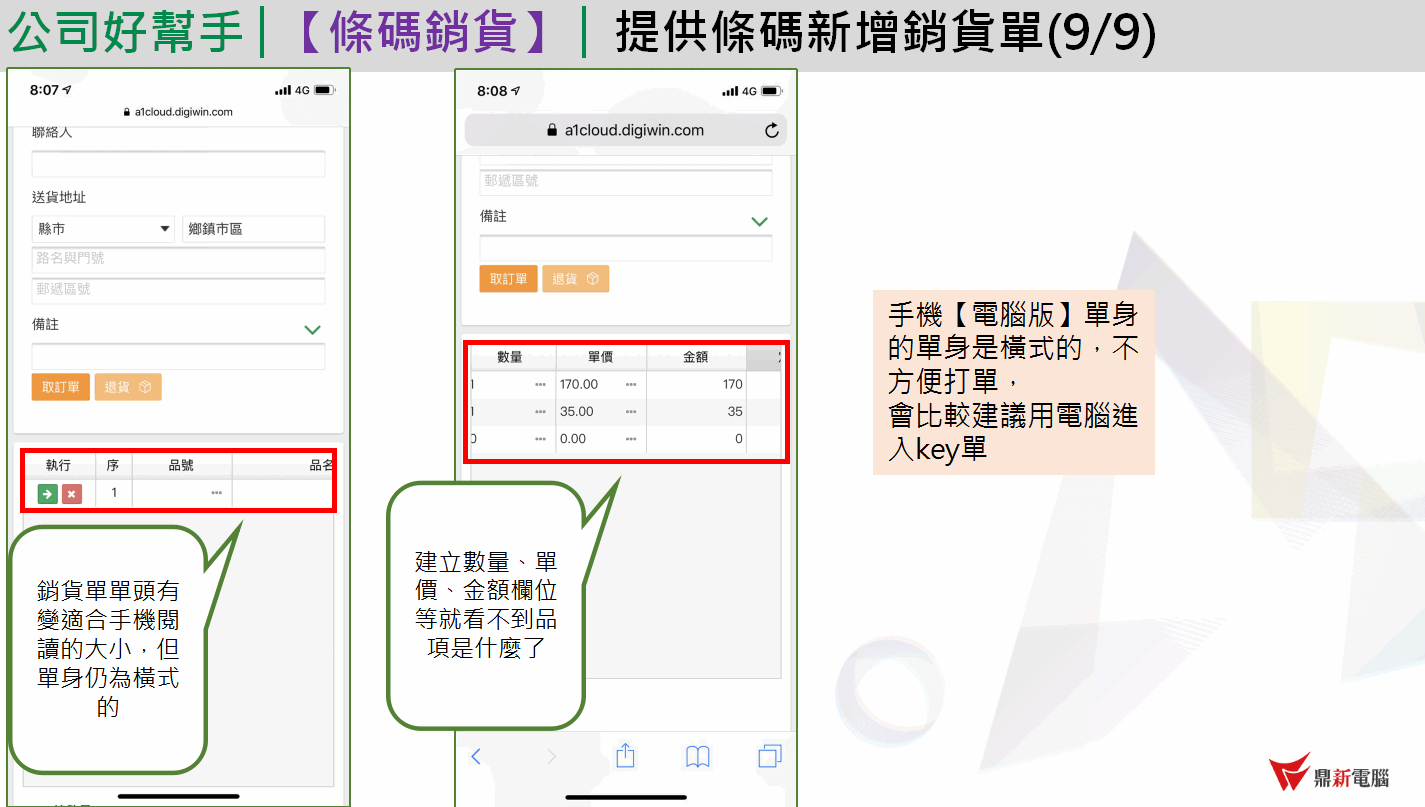Tap the ellipsis beside unit price 35.00
The height and width of the screenshot is (807, 1425).
click(x=631, y=411)
